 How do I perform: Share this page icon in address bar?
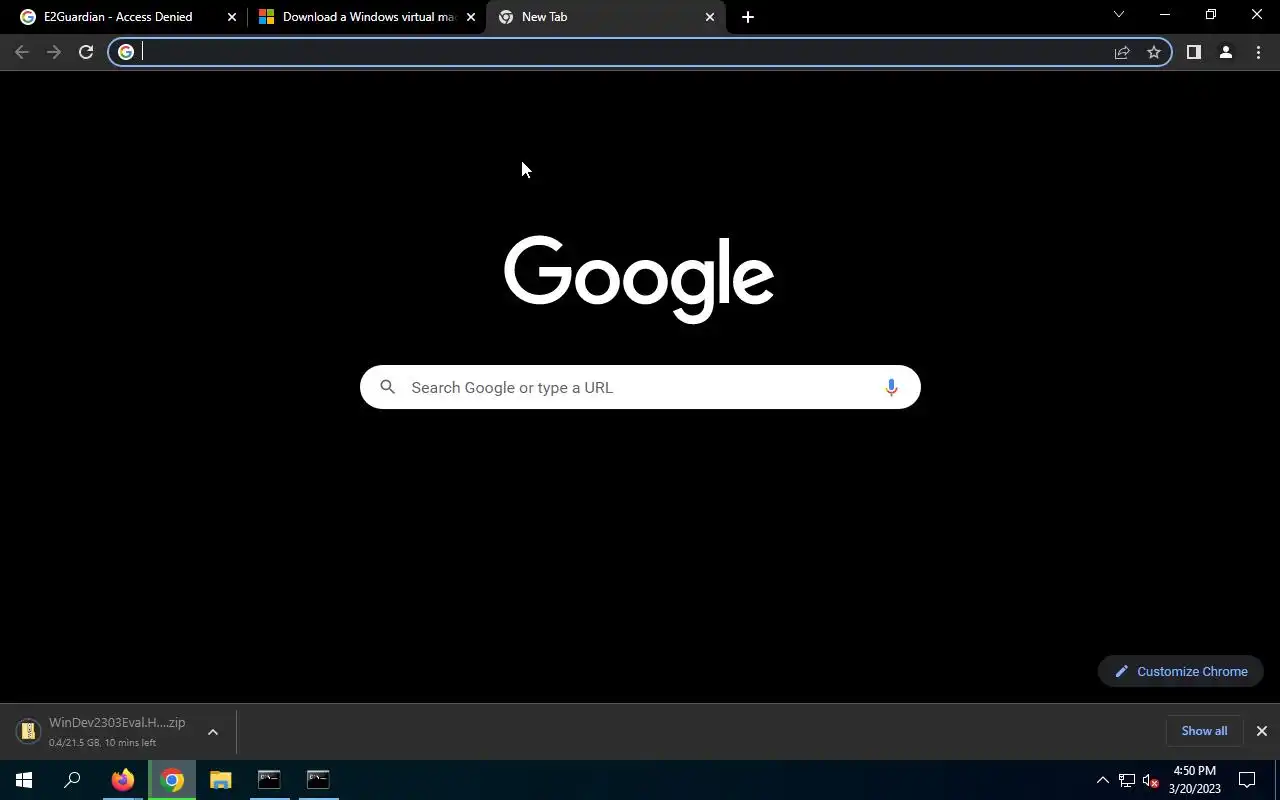(x=1122, y=52)
